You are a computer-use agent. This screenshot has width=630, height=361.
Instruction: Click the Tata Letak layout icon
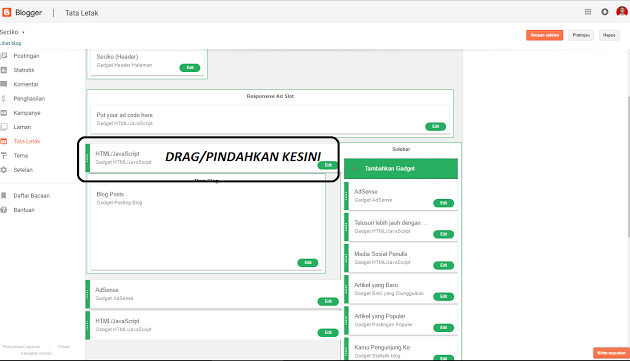point(4,141)
